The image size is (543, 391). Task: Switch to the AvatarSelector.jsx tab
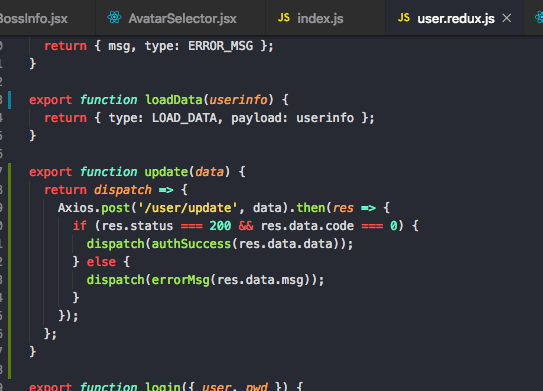point(180,18)
